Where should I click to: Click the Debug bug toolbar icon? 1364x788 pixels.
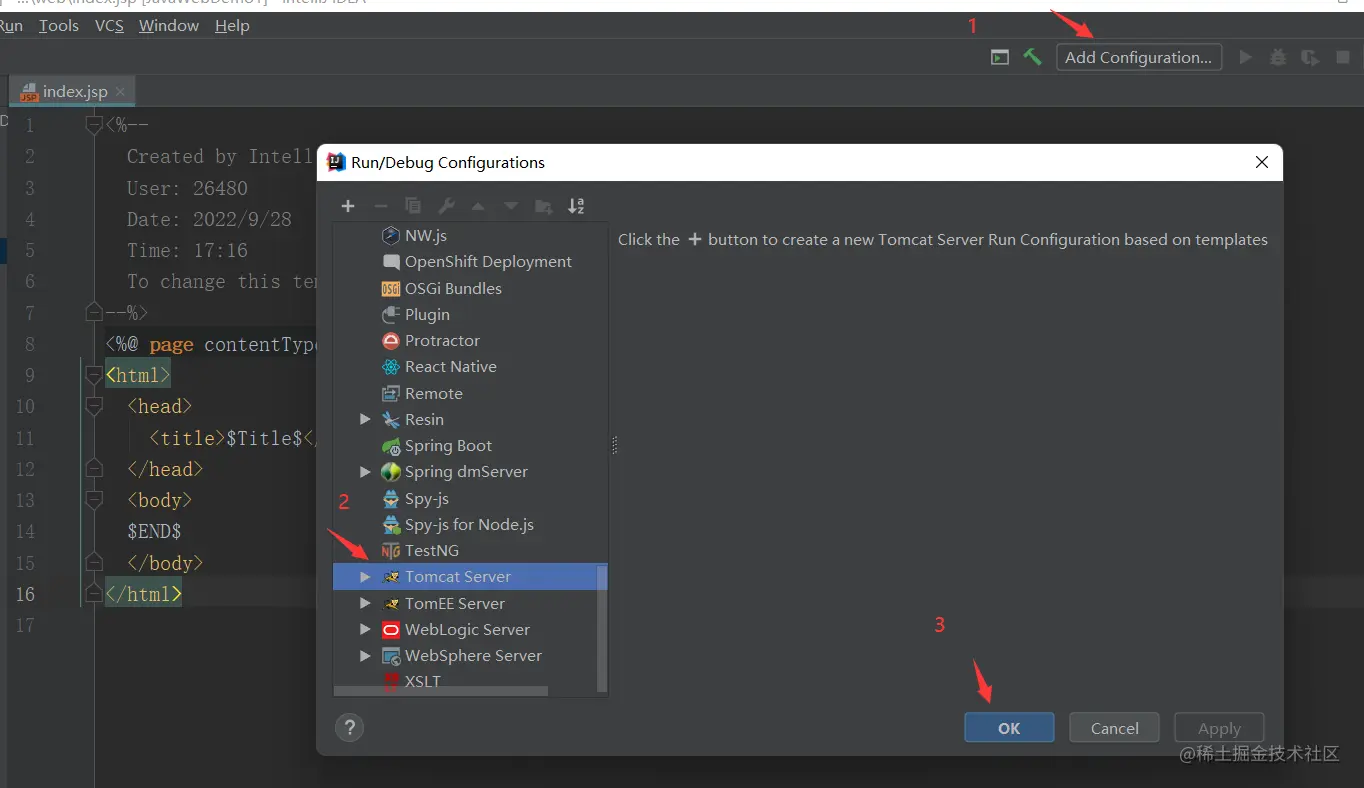1278,57
